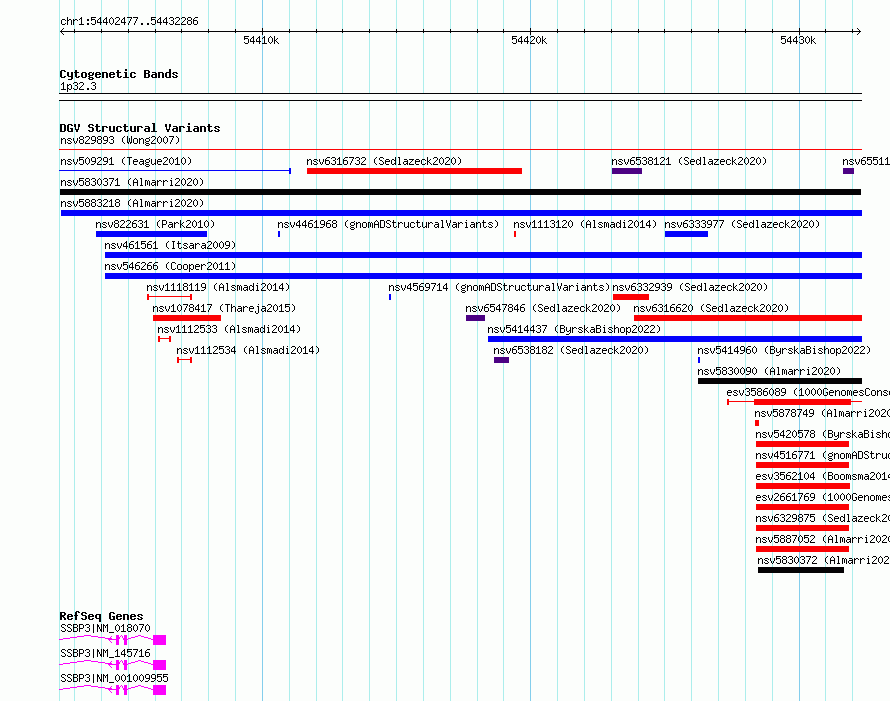Open the SSBP3|NM_145716 gene label
The height and width of the screenshot is (701, 890).
(105, 653)
